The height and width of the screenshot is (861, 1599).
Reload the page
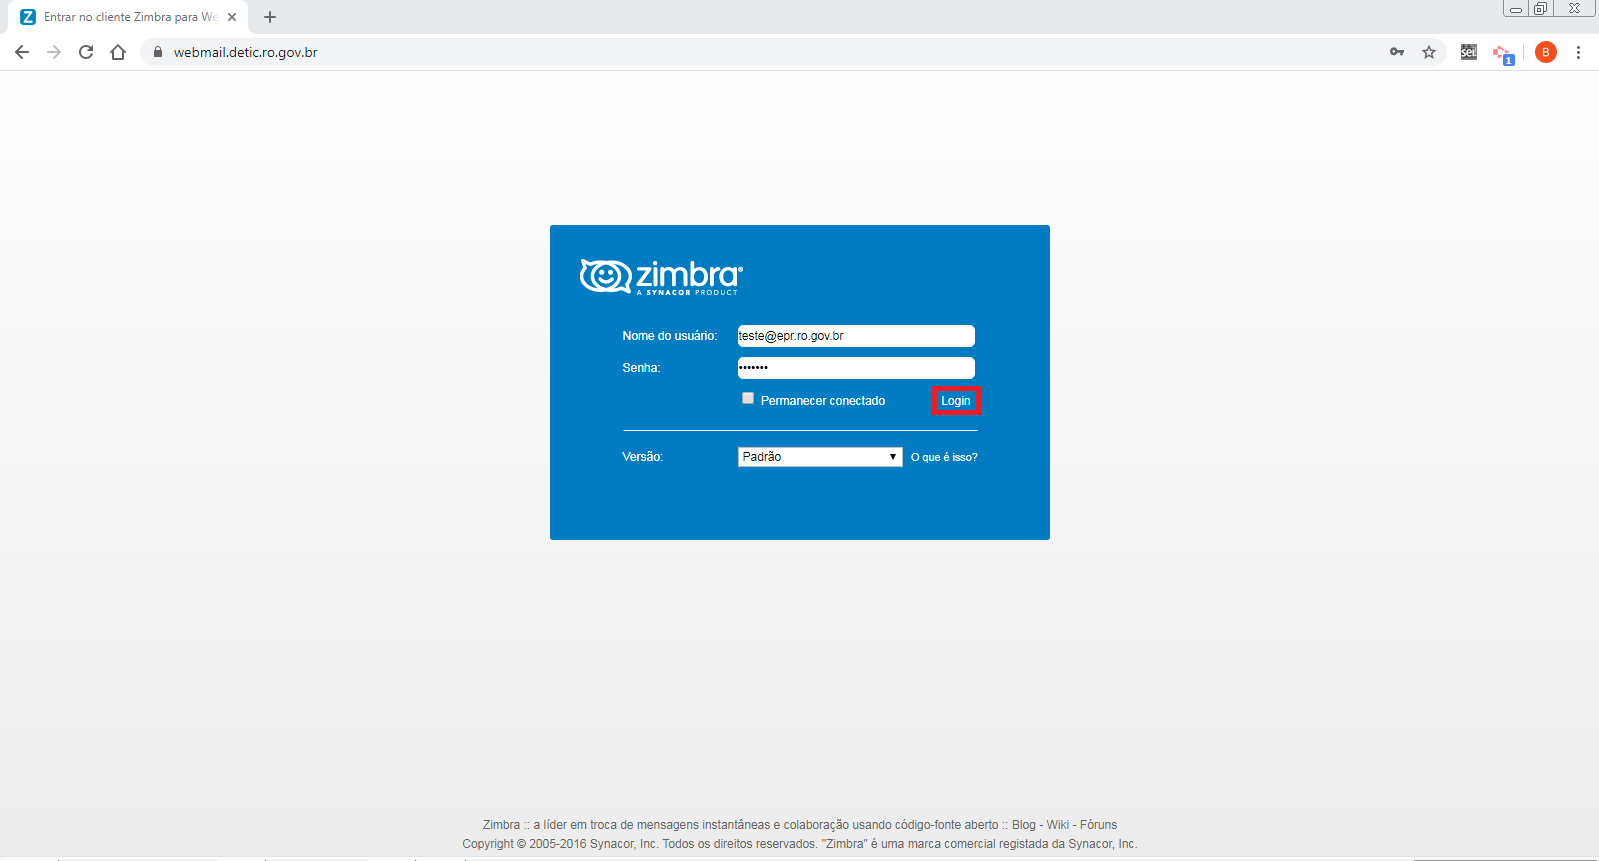click(86, 52)
